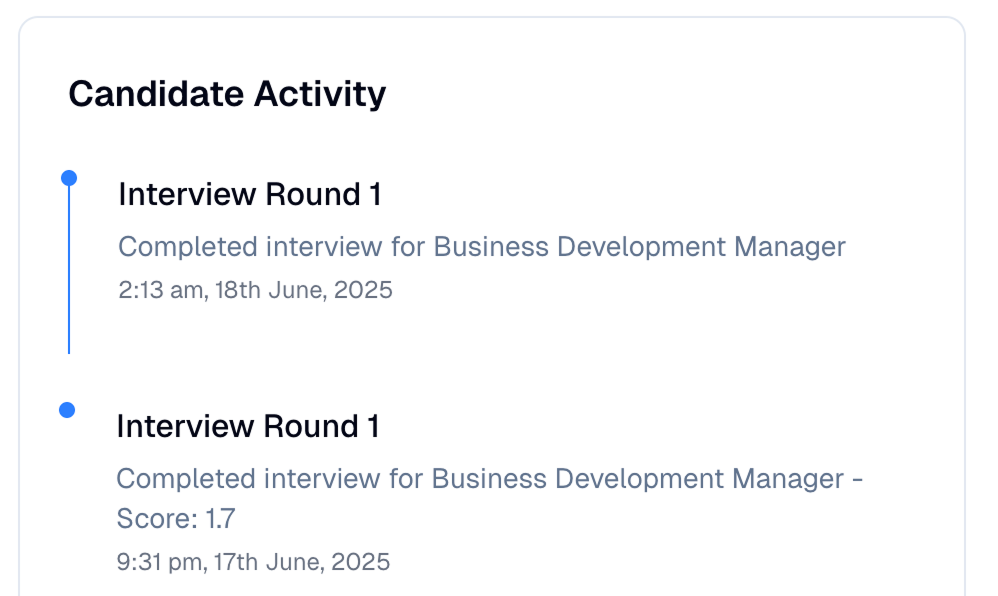
Task: Click the blue dot beside the 17th June entry
Action: point(67,410)
